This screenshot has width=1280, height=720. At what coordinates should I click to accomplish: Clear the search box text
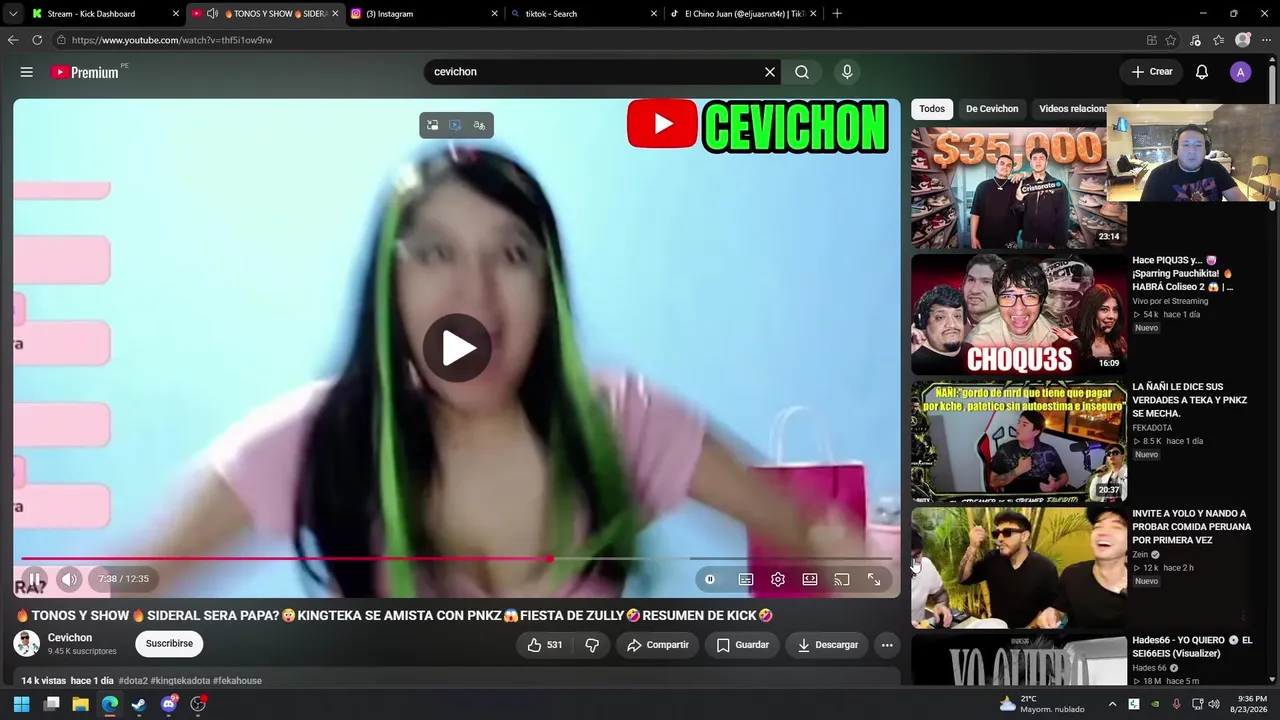(x=770, y=72)
